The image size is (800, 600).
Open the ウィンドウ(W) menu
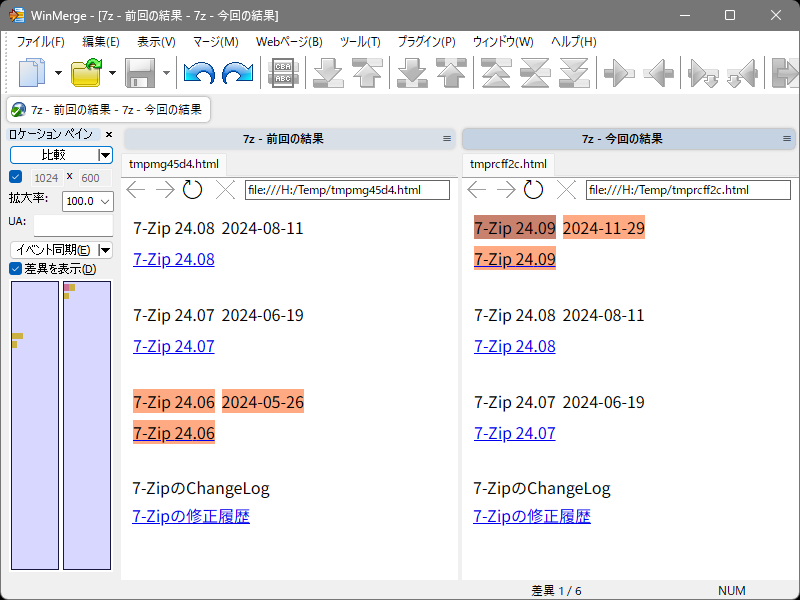503,42
